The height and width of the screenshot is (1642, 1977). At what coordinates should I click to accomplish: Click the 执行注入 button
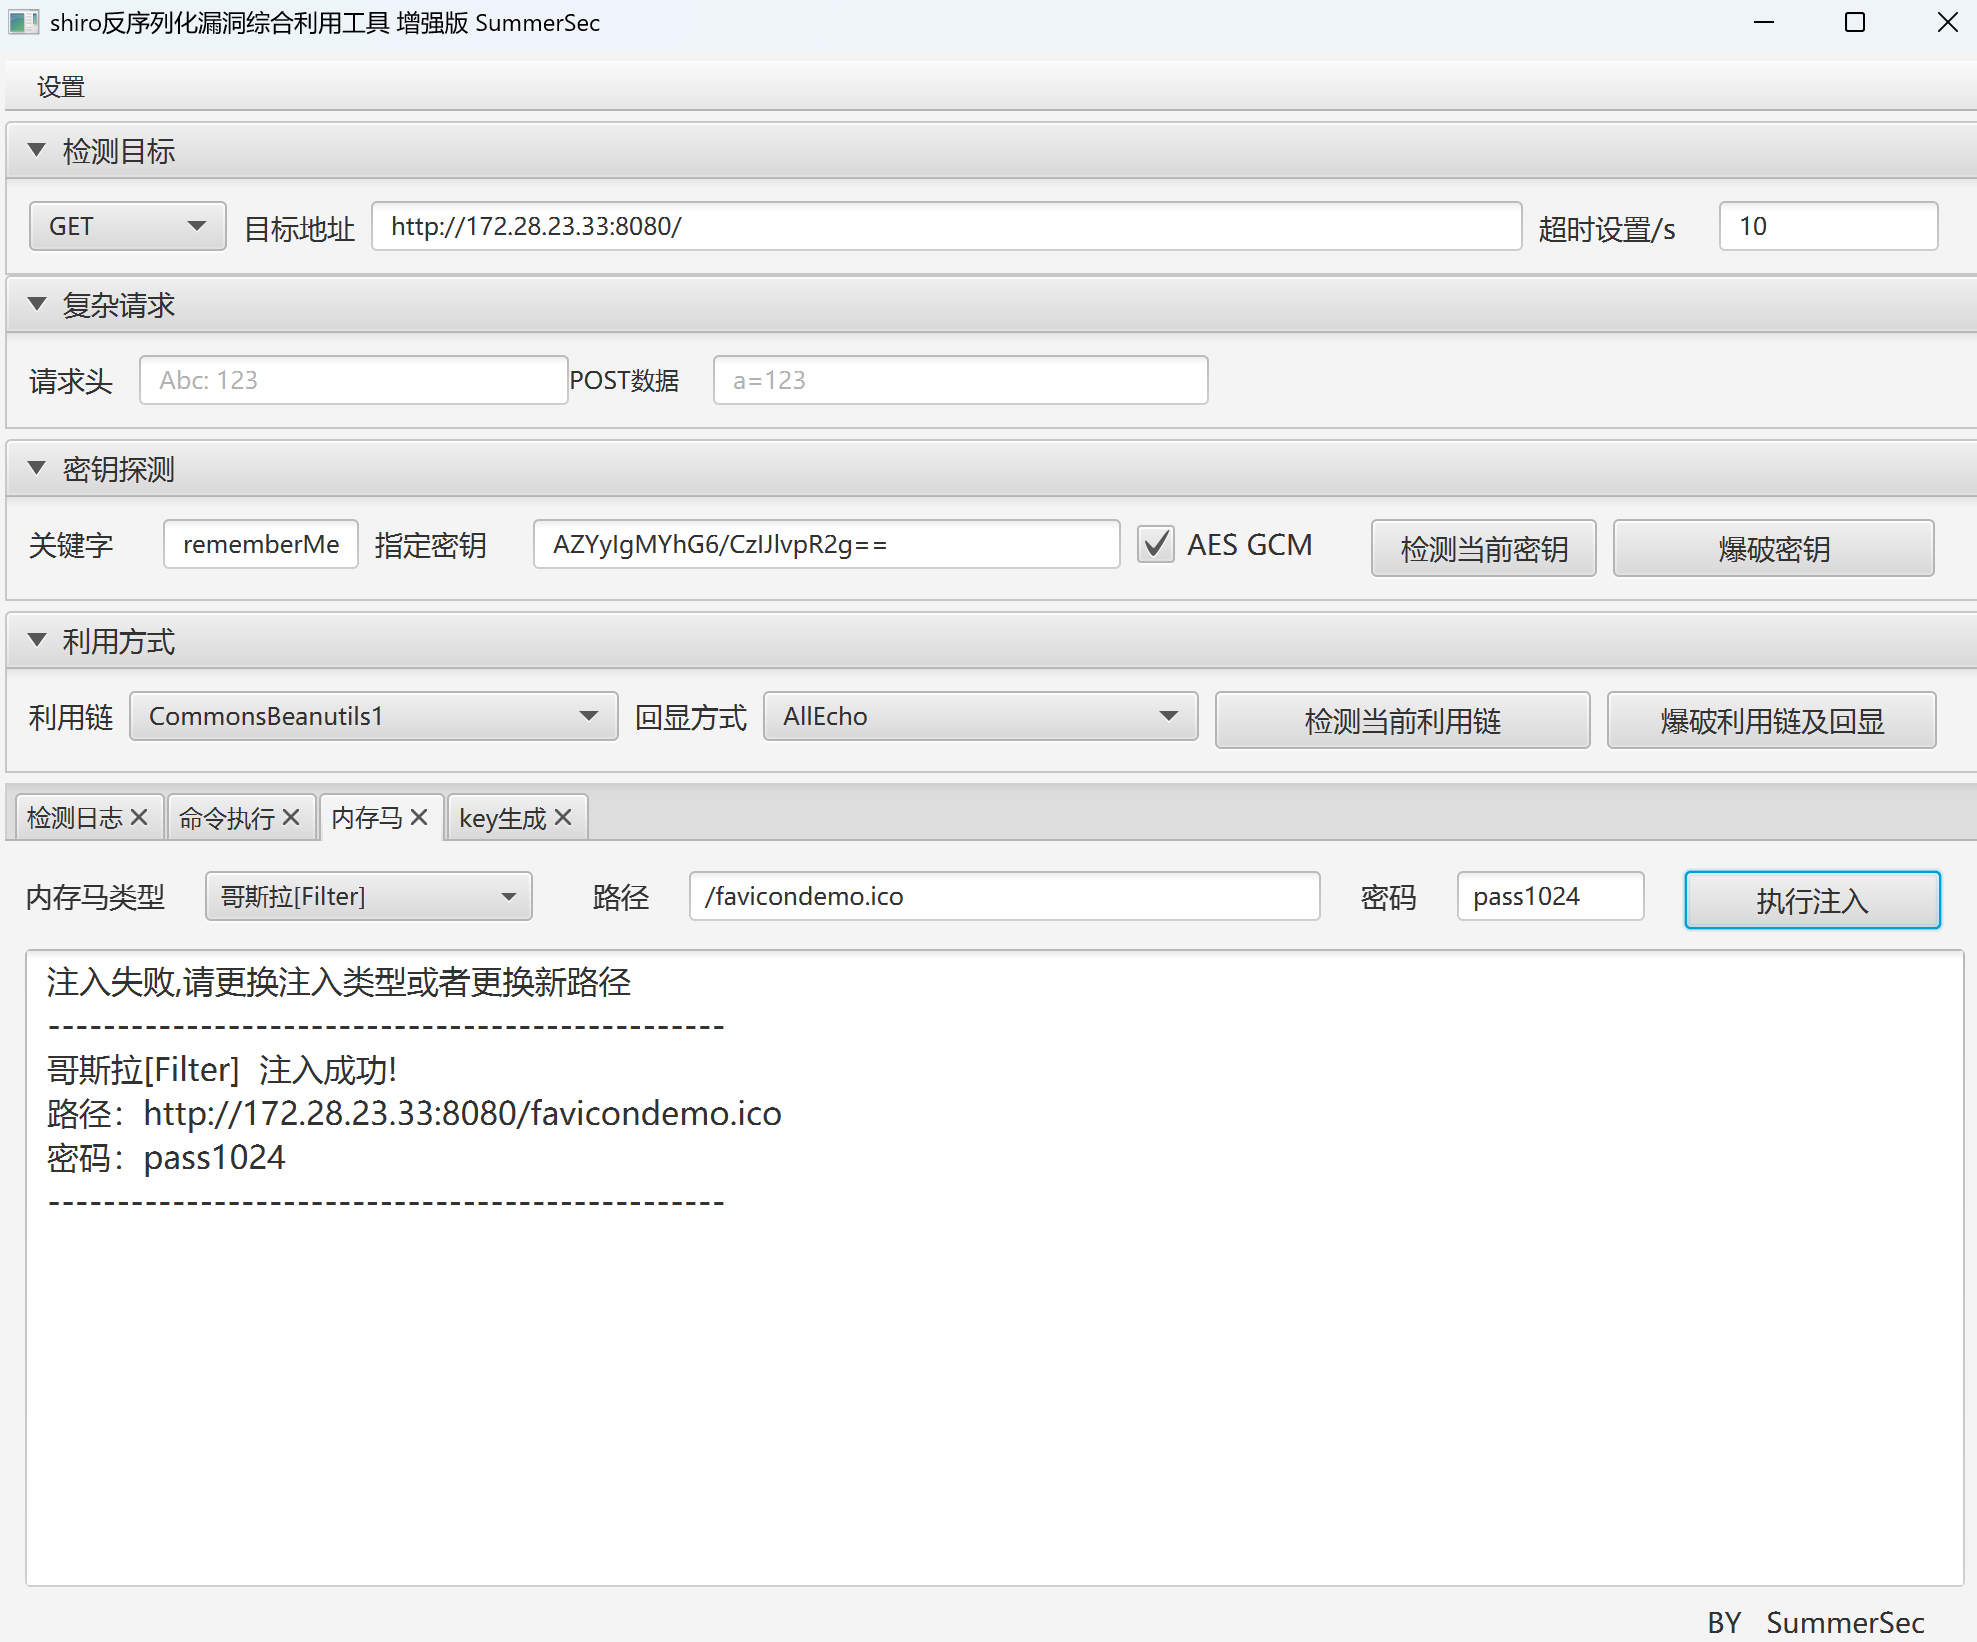pyautogui.click(x=1811, y=900)
